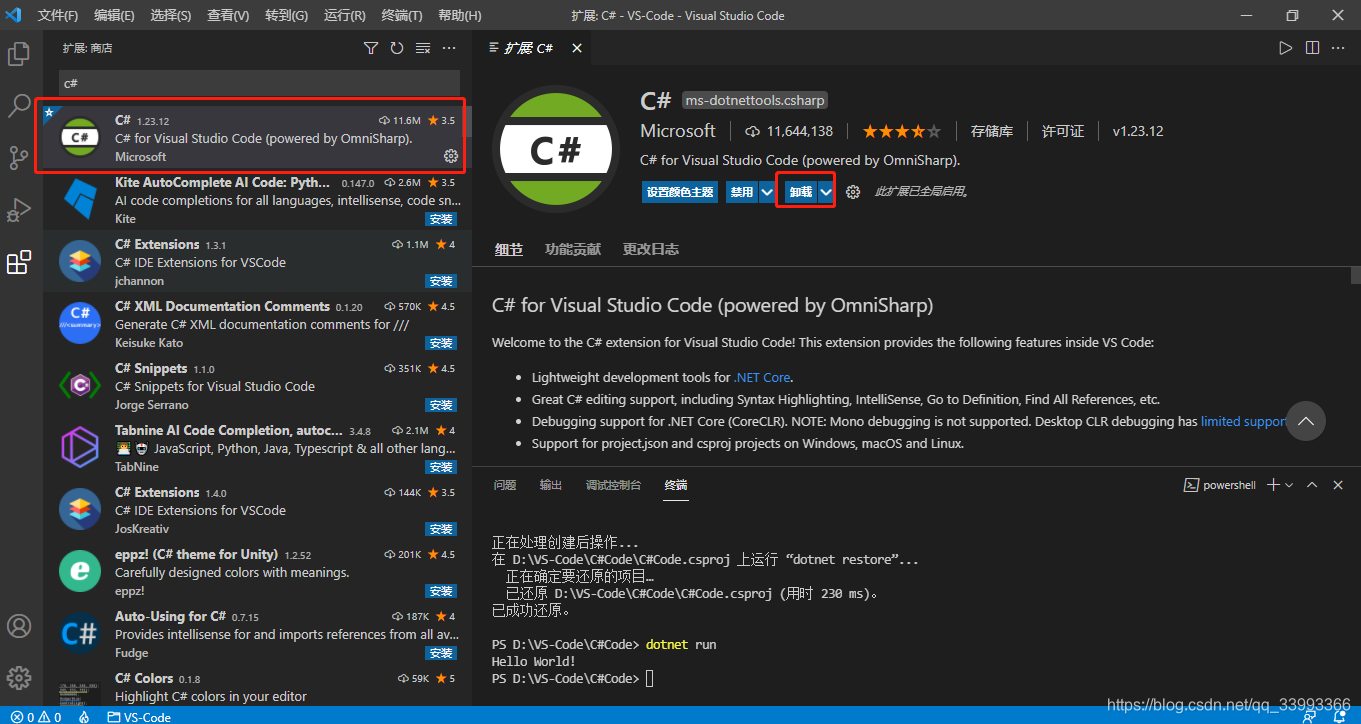The image size is (1361, 724).
Task: Split the editor to the right
Action: [x=1312, y=48]
